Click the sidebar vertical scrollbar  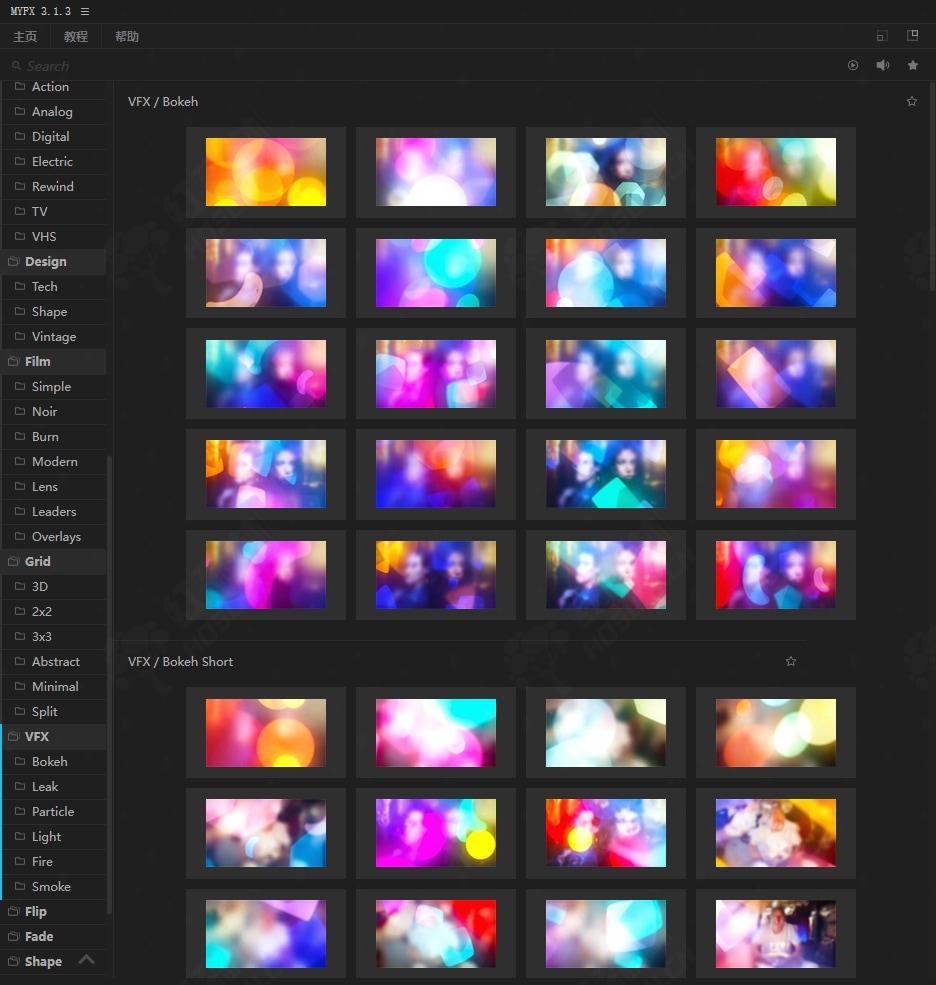tap(109, 685)
